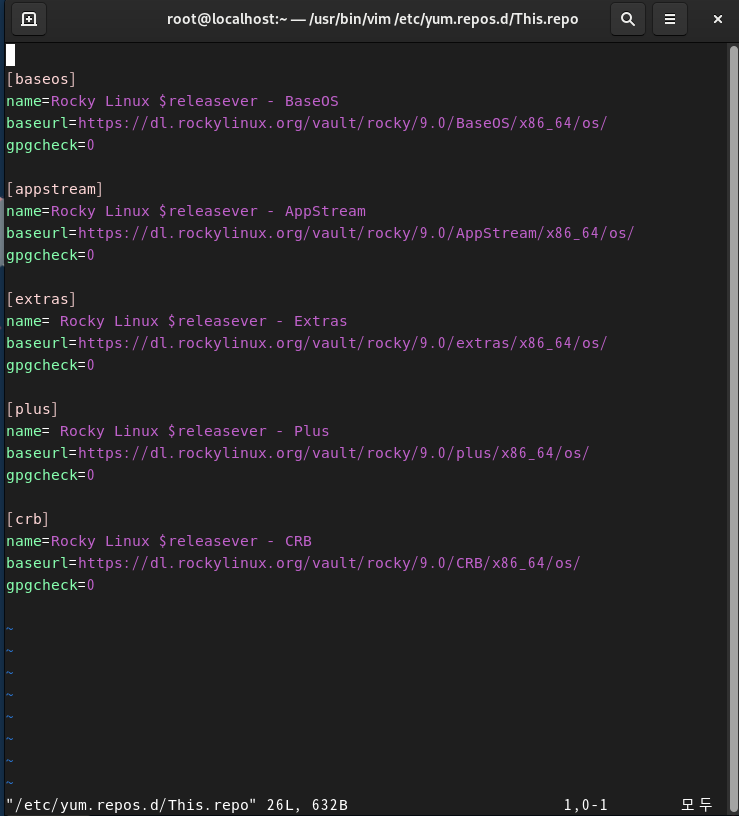Click the window title text

pyautogui.click(x=372, y=19)
